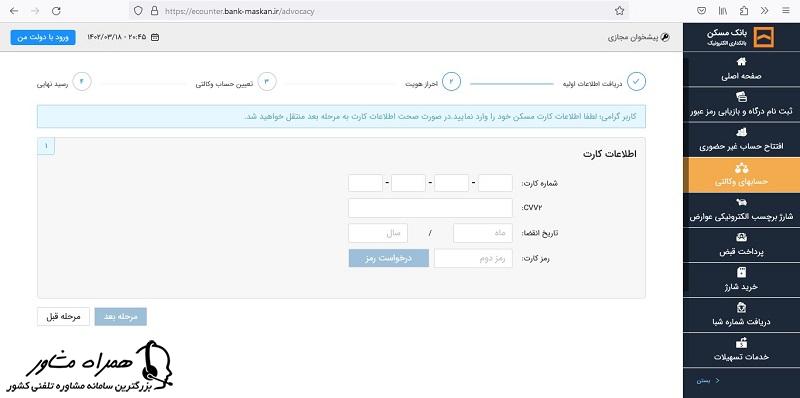
Task: Open the browser hamburger menu
Action: (x=785, y=11)
